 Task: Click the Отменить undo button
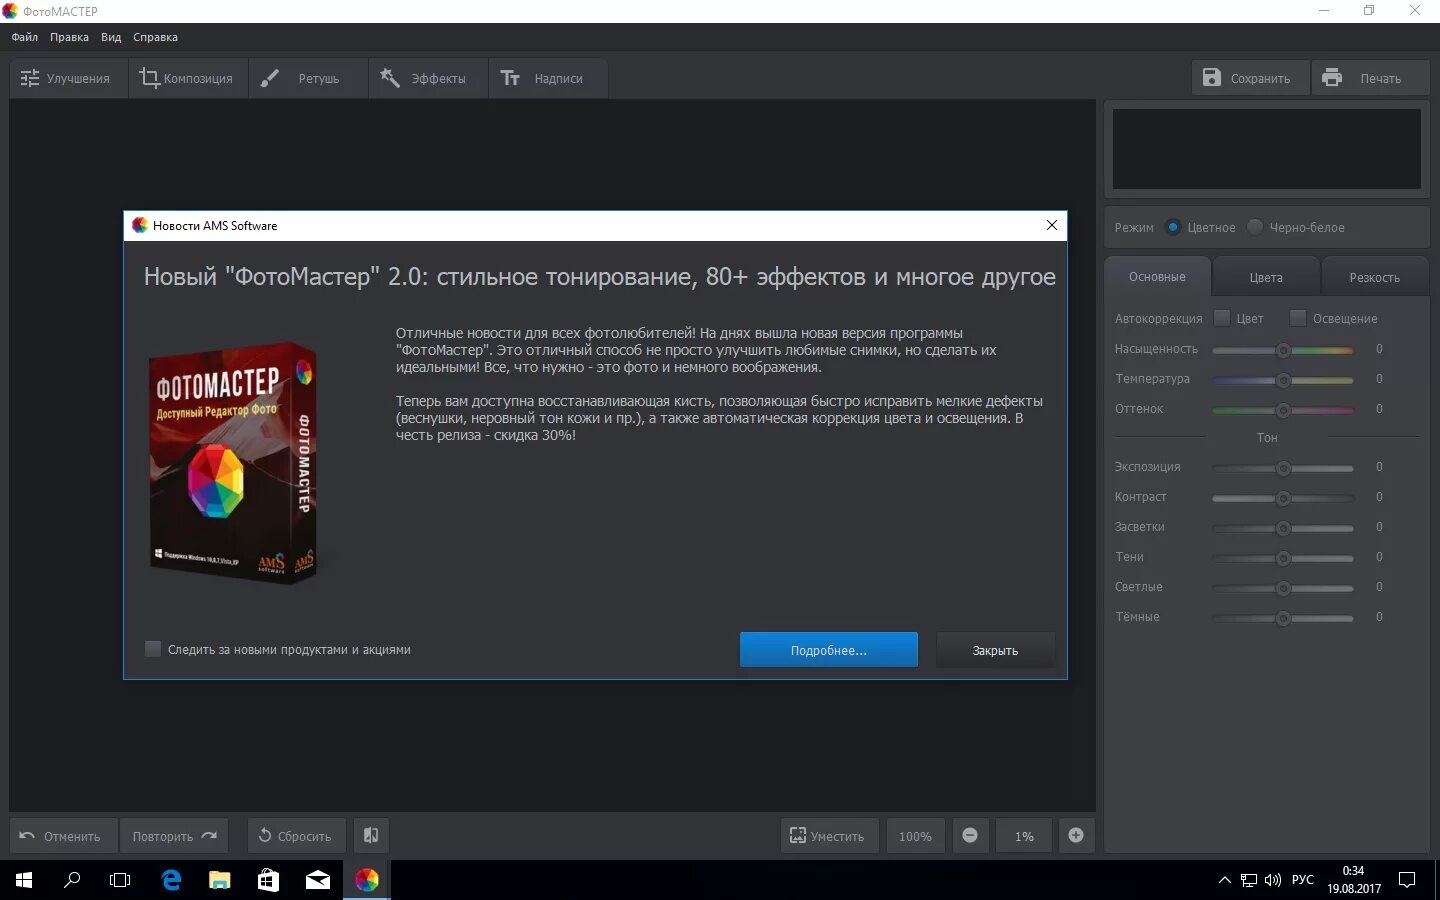pyautogui.click(x=63, y=836)
